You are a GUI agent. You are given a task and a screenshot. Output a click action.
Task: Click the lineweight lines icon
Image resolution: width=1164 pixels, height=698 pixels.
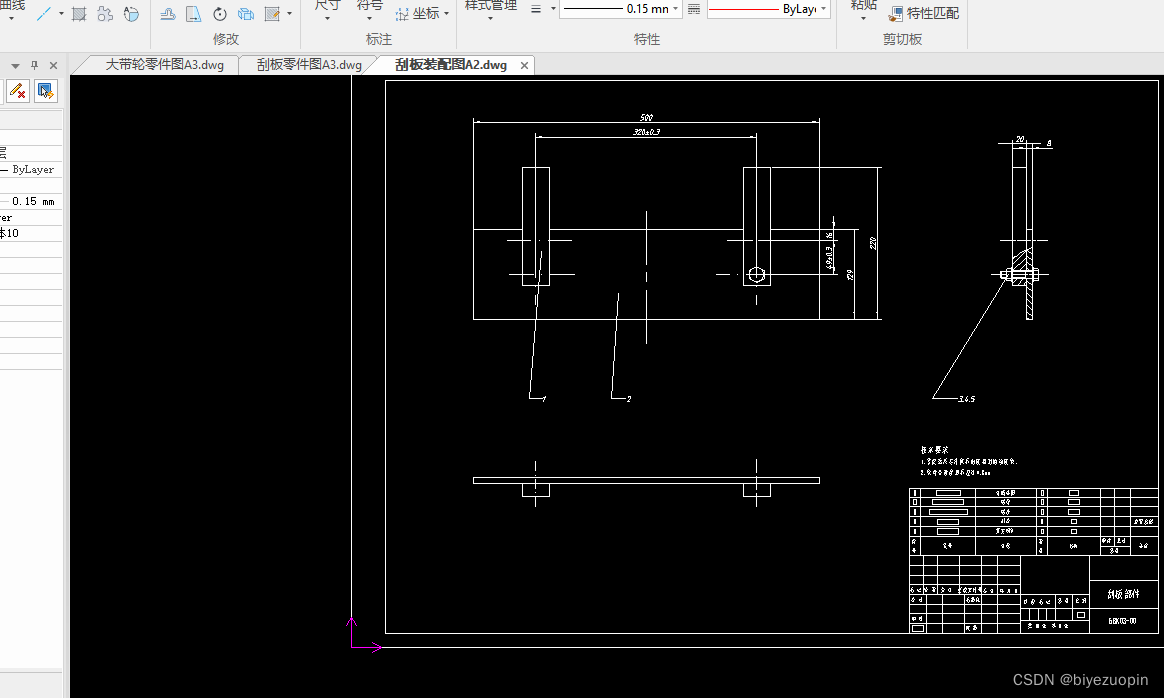point(536,9)
